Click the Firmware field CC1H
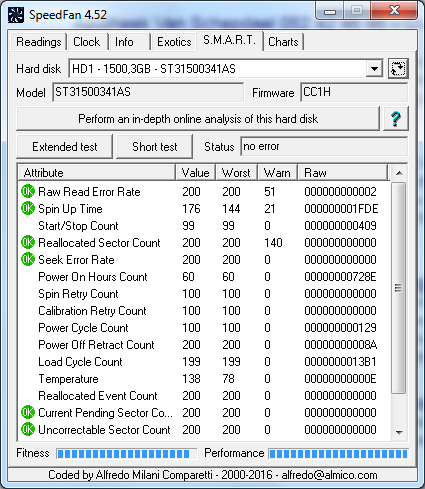The image size is (425, 489). [354, 92]
